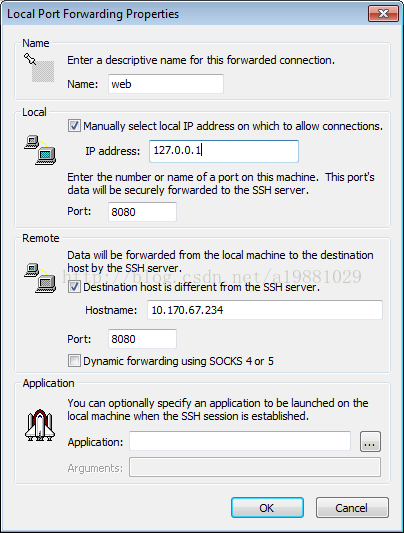Click the Remote section connected computers icon
Viewport: 404px width, 533px height.
(x=40, y=278)
